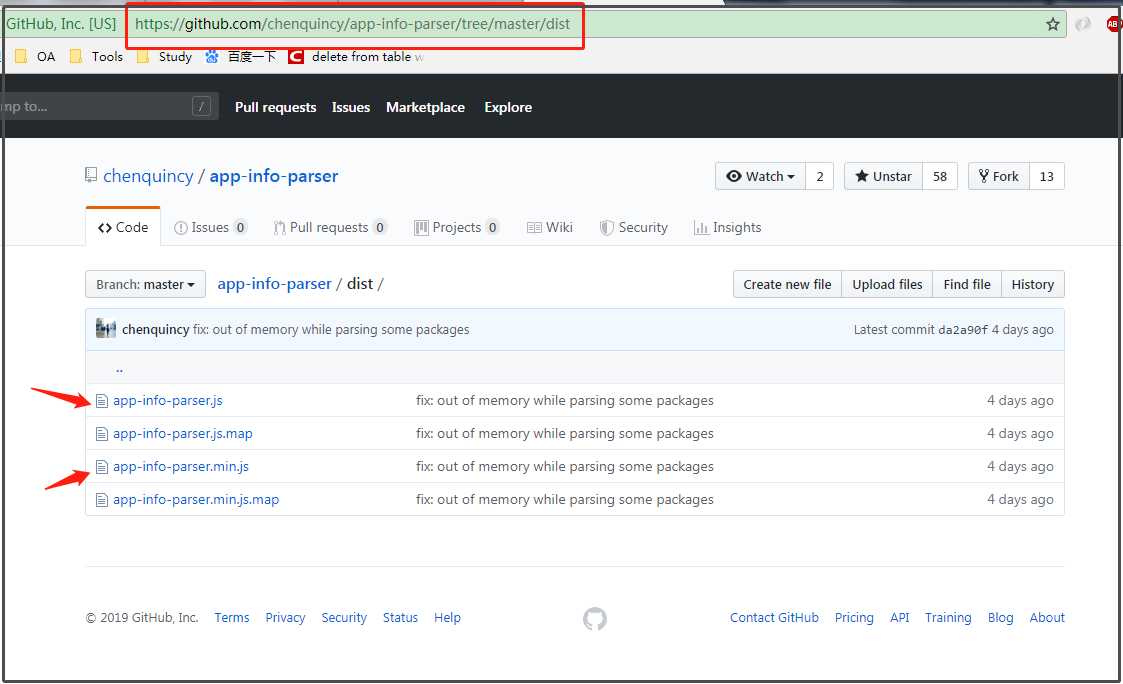Go to the chenquincy owner profile link

pos(148,176)
